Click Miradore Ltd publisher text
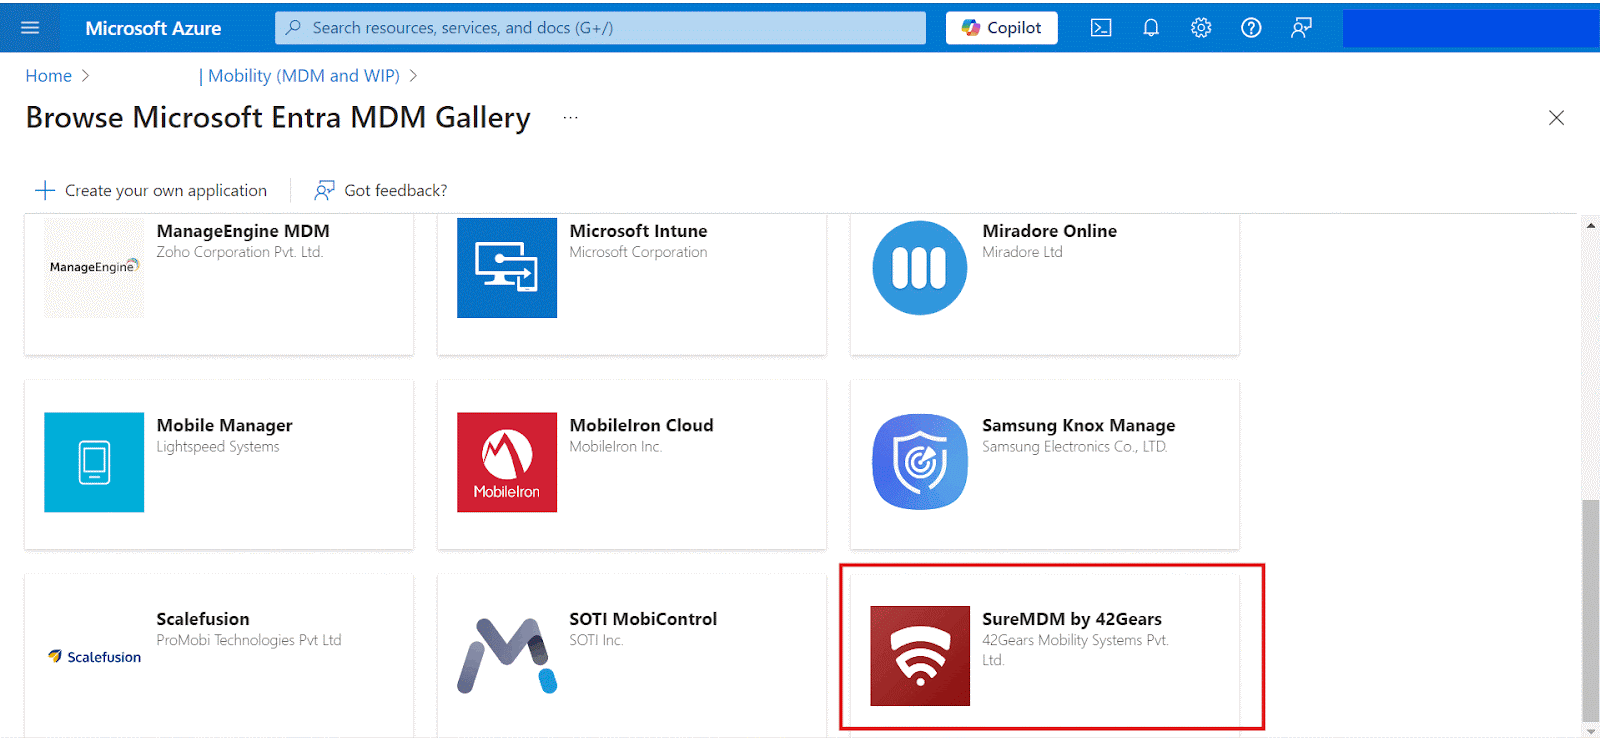1600x742 pixels. click(1022, 252)
